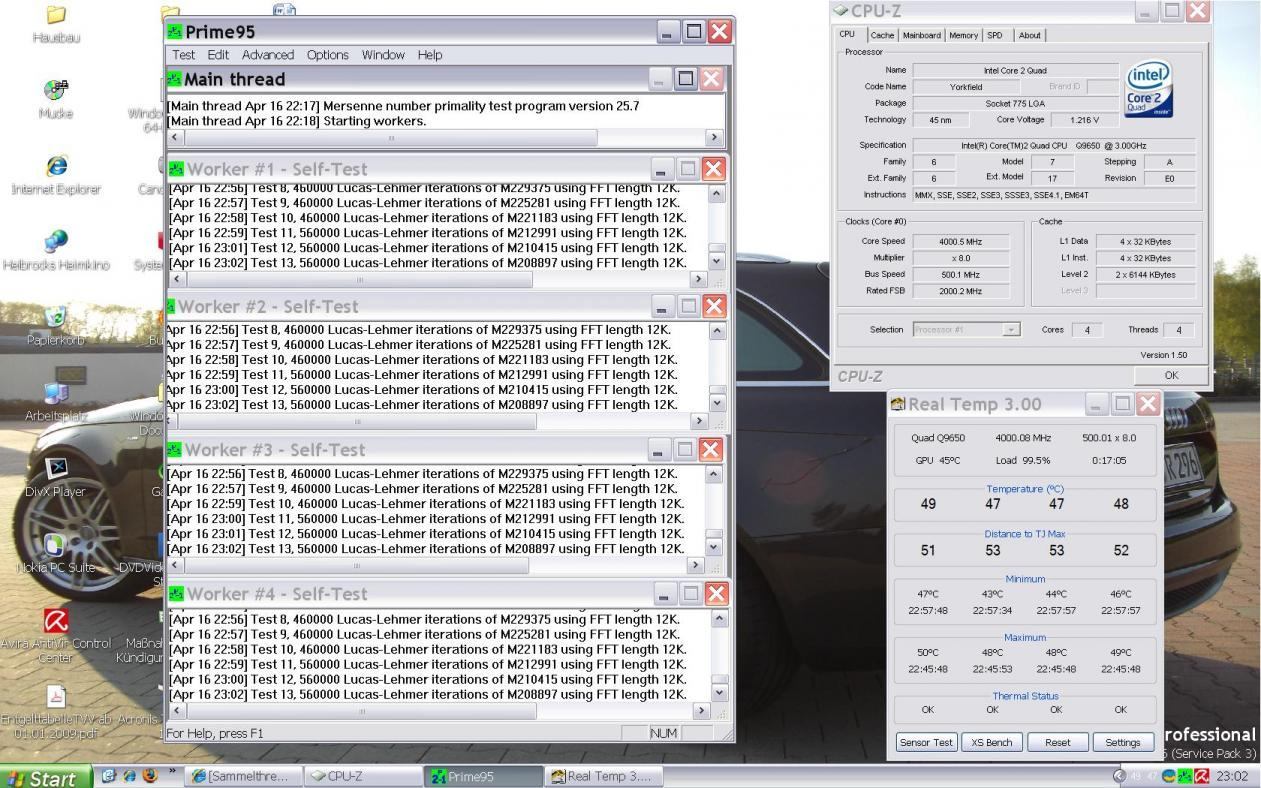Select Prime95 taskbar button
This screenshot has height=788, width=1261.
484,777
